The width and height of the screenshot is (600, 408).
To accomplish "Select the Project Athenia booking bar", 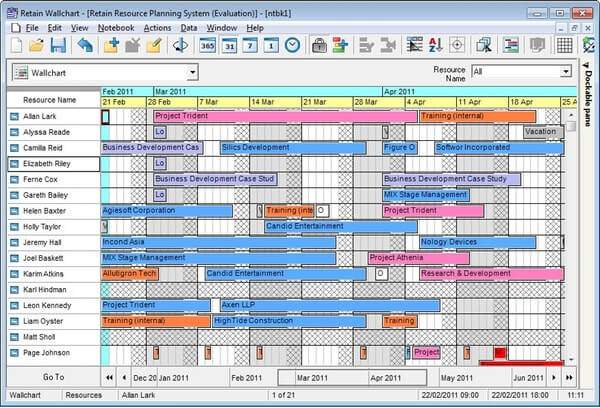I will [419, 258].
